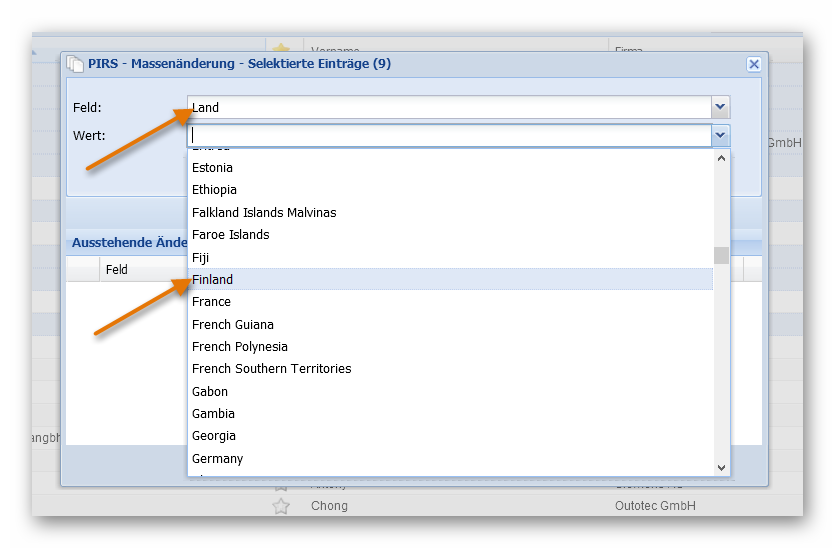Pick Gambia from the list

[214, 414]
